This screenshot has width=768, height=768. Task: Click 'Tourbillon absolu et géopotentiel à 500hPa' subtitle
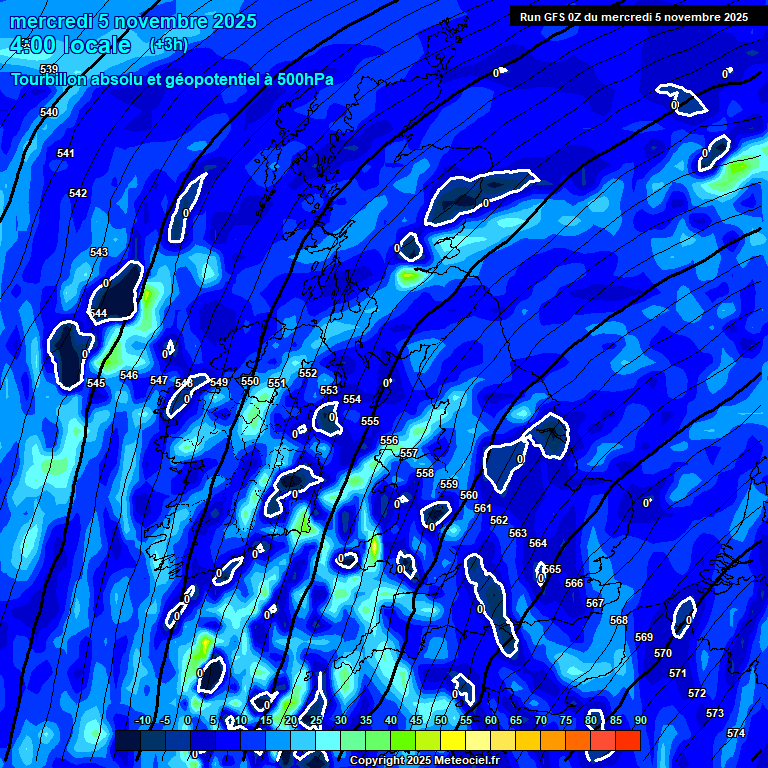tap(172, 79)
